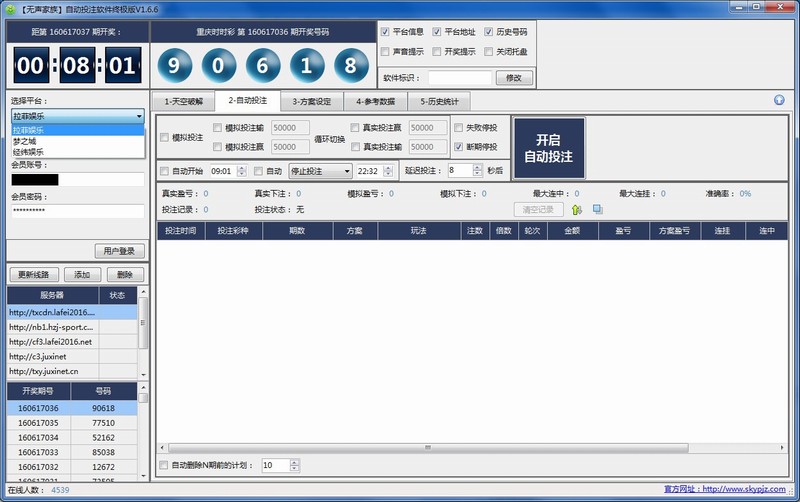Select server row http://c3.juxinet
Image resolution: width=800 pixels, height=502 pixels.
click(52, 356)
